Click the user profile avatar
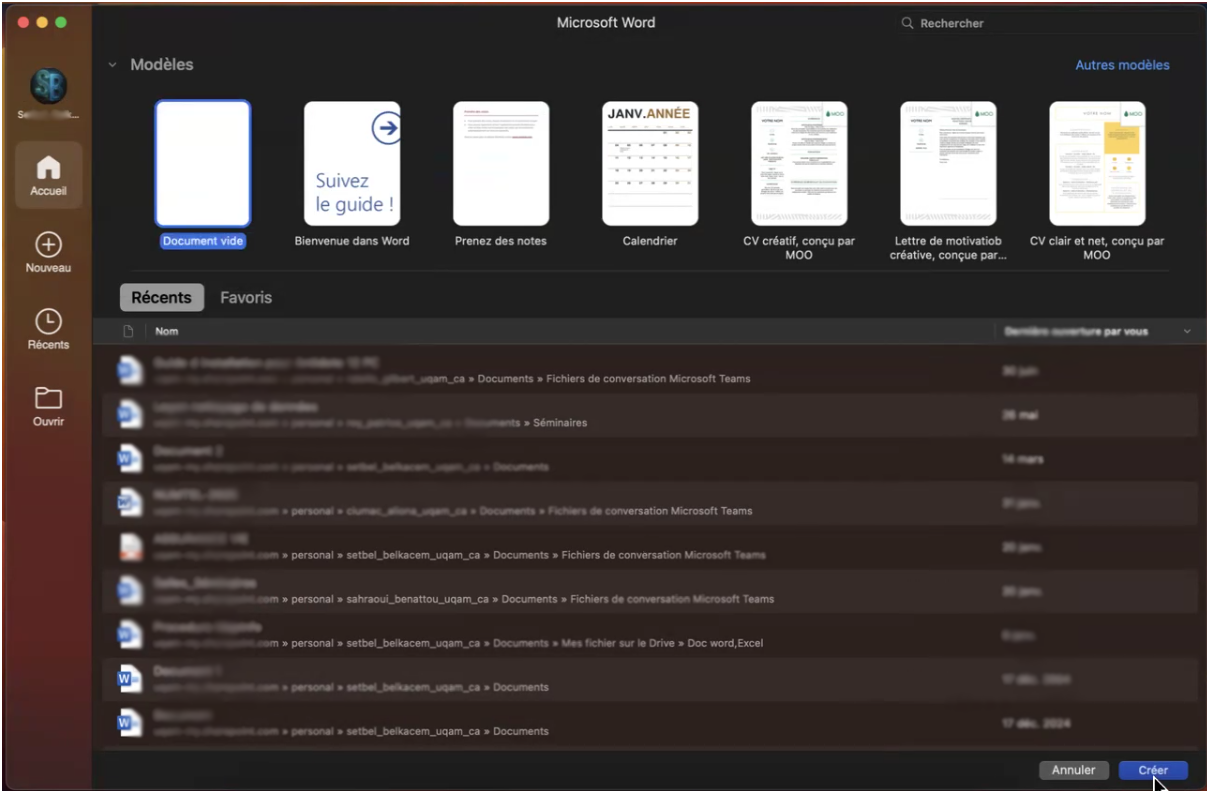The height and width of the screenshot is (793, 1209). [48, 87]
